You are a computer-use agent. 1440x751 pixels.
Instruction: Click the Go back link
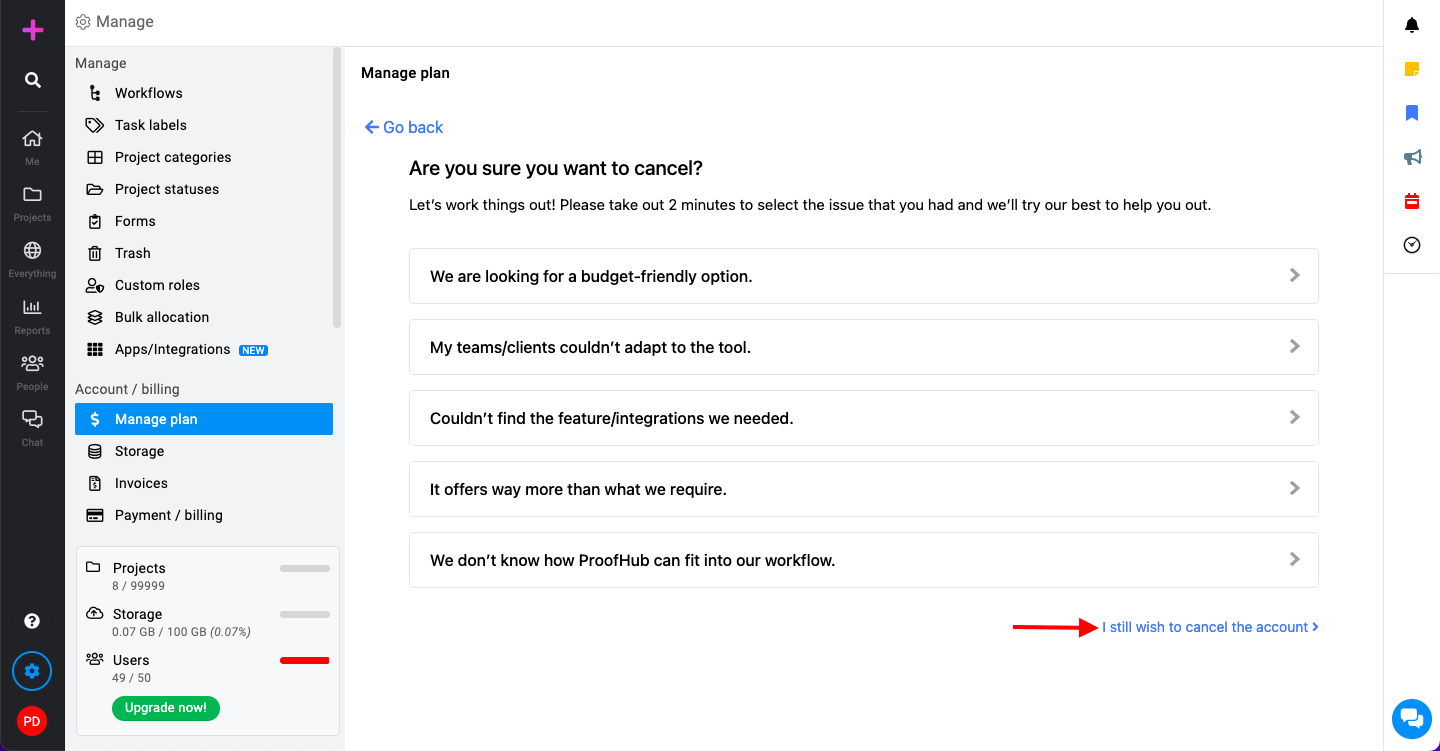pos(404,127)
